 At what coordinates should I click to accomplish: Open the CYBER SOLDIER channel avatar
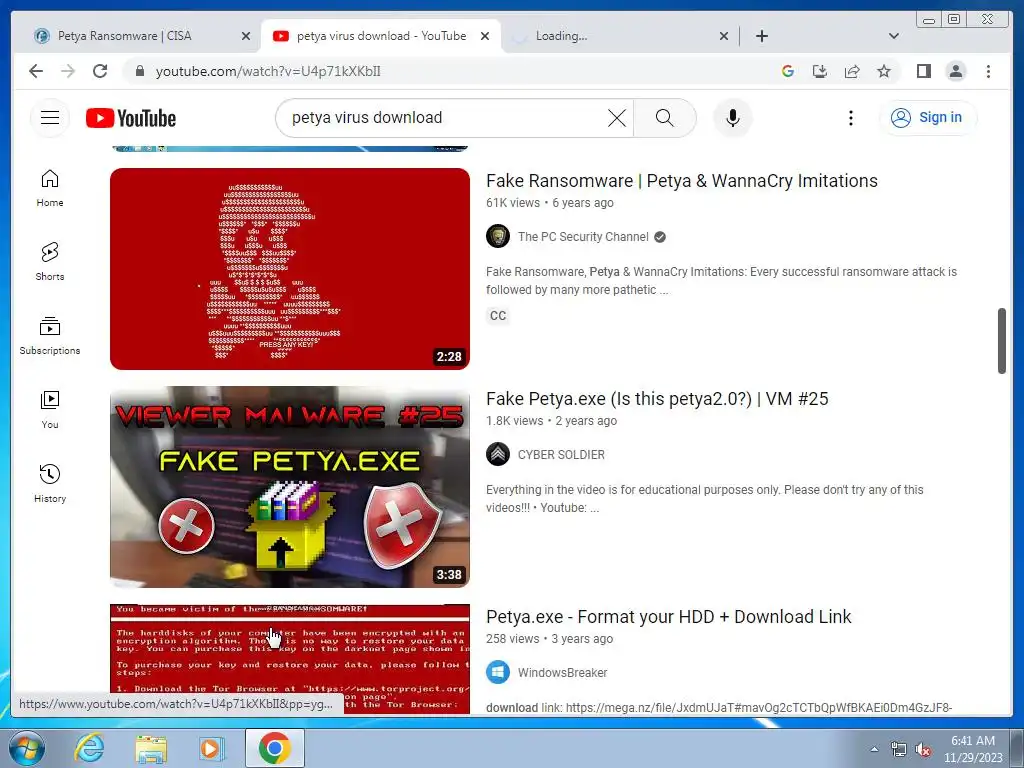[498, 455]
